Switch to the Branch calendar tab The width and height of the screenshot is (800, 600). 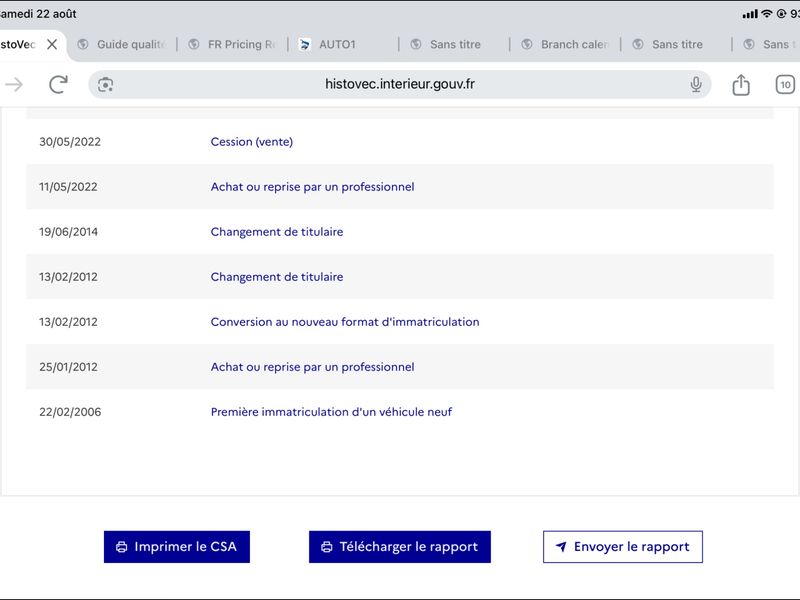coord(566,44)
